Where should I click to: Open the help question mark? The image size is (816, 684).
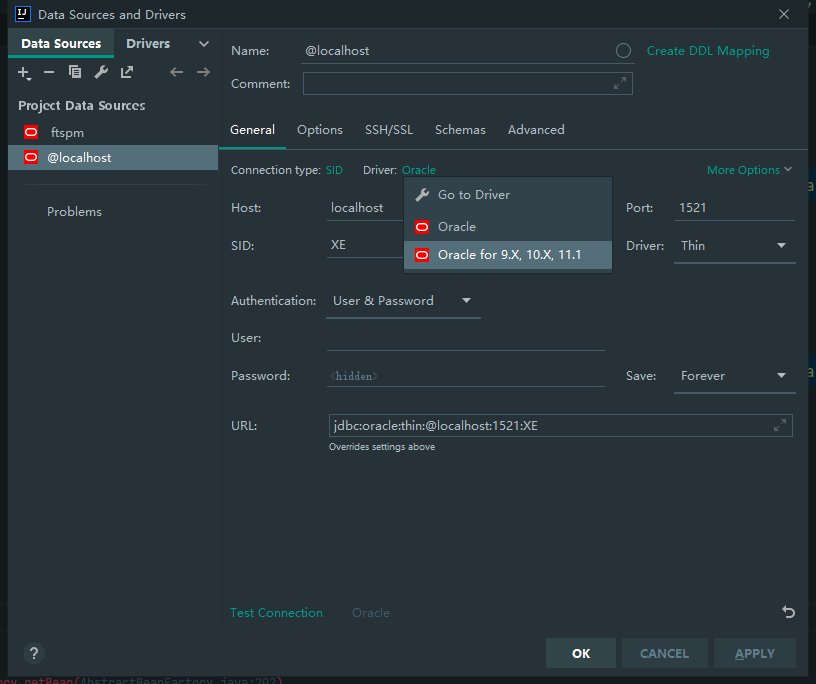34,653
